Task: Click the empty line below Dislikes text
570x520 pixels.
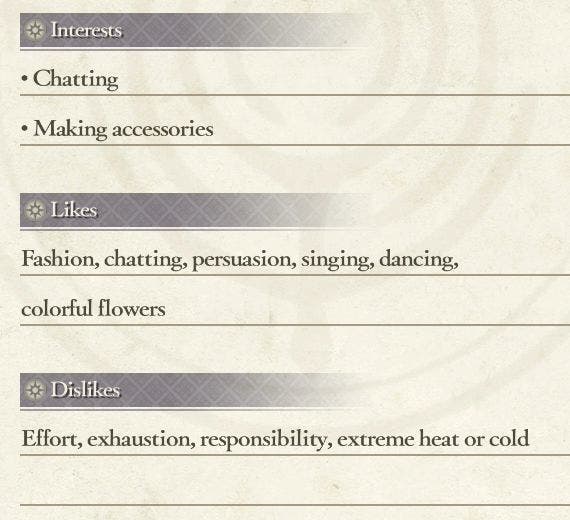Action: click(295, 481)
